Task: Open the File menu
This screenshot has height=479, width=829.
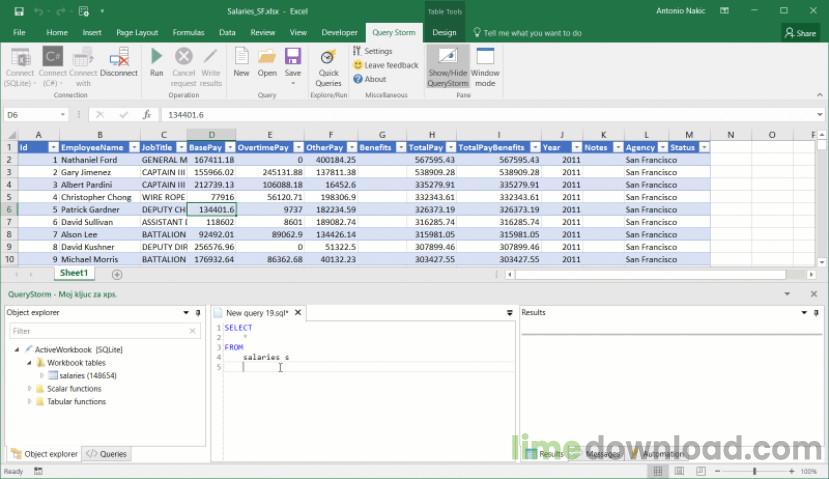Action: tap(19, 33)
